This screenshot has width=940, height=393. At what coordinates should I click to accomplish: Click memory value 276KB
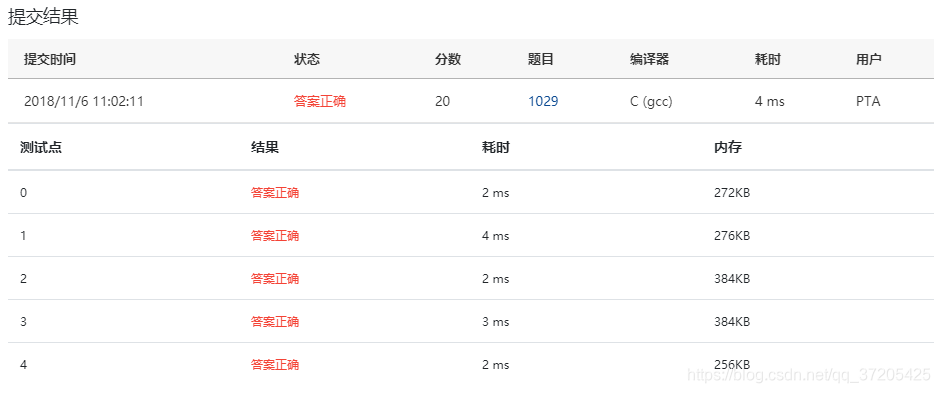tap(733, 235)
